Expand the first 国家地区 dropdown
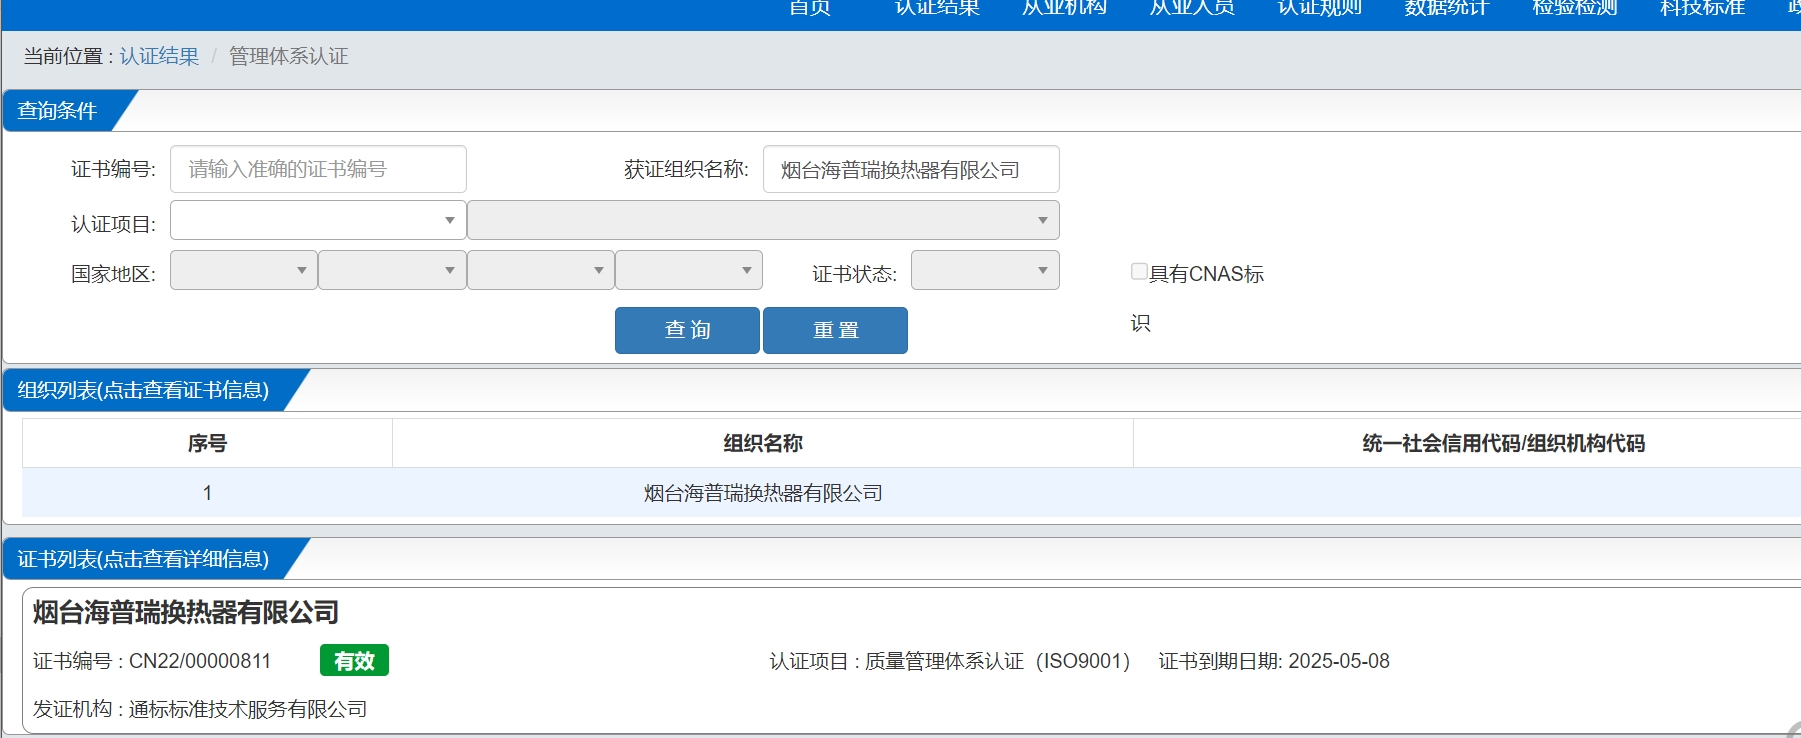 pos(244,270)
